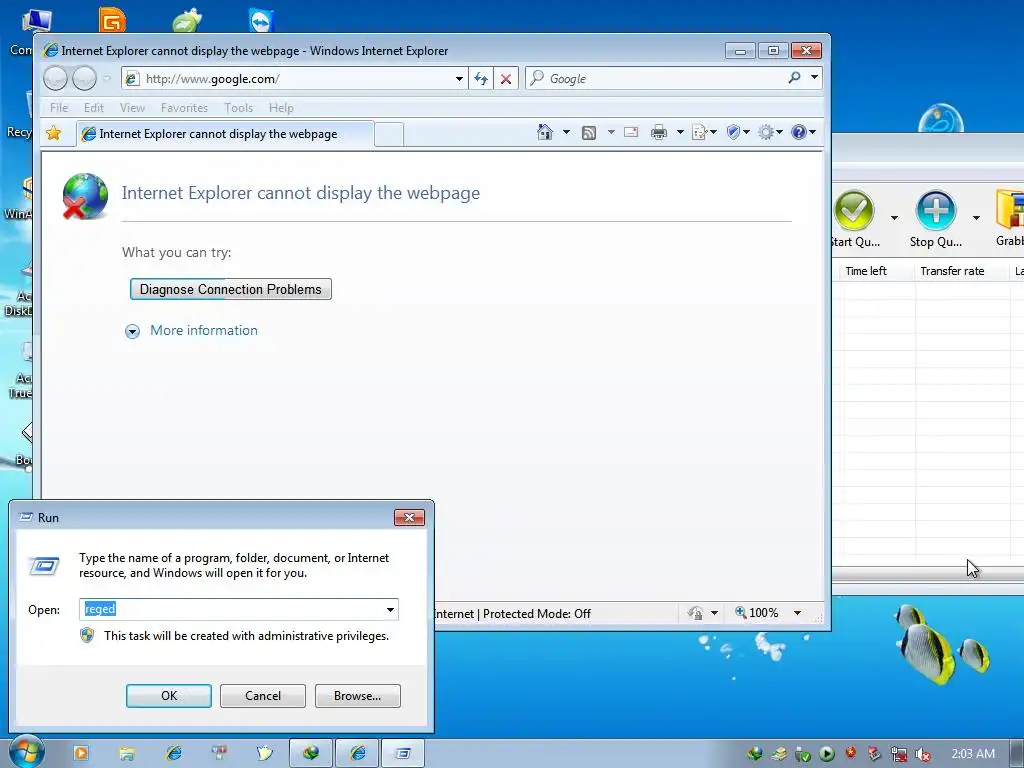The height and width of the screenshot is (768, 1024).
Task: Click the Refresh icon next to address bar
Action: tap(481, 79)
